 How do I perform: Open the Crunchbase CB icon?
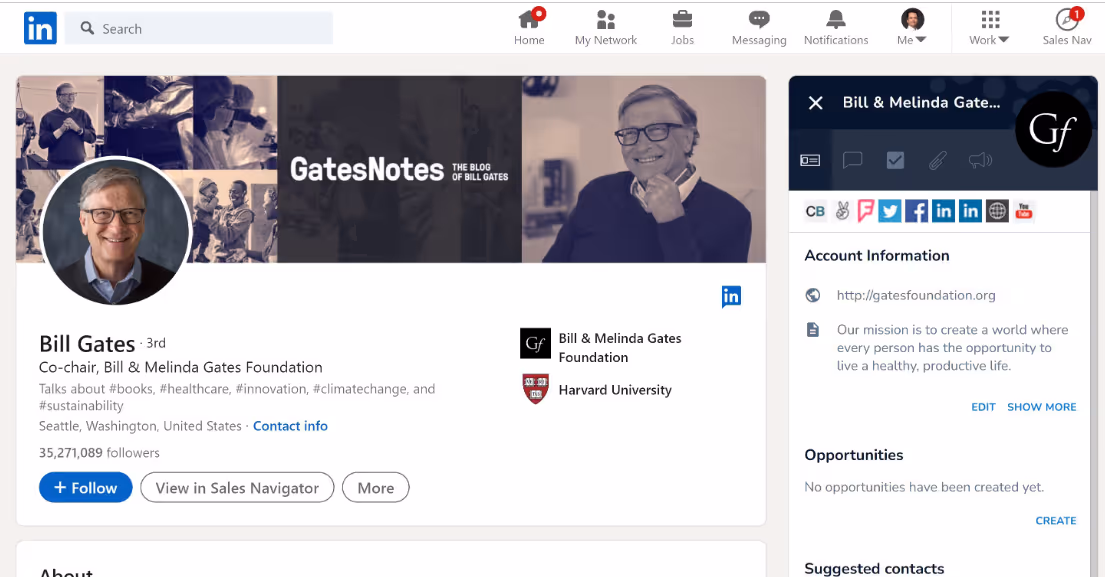[x=815, y=211]
